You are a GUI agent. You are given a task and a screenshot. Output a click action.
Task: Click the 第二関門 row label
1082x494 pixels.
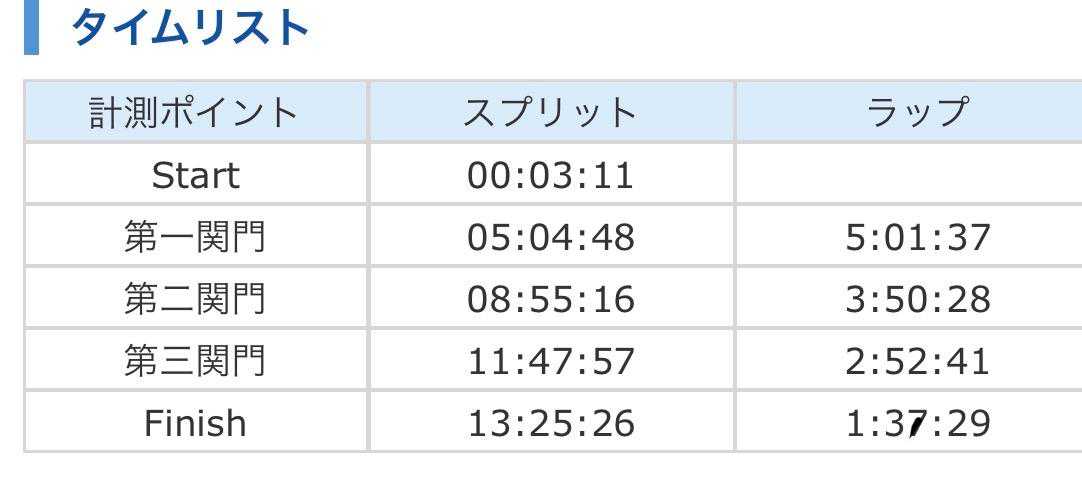point(195,300)
